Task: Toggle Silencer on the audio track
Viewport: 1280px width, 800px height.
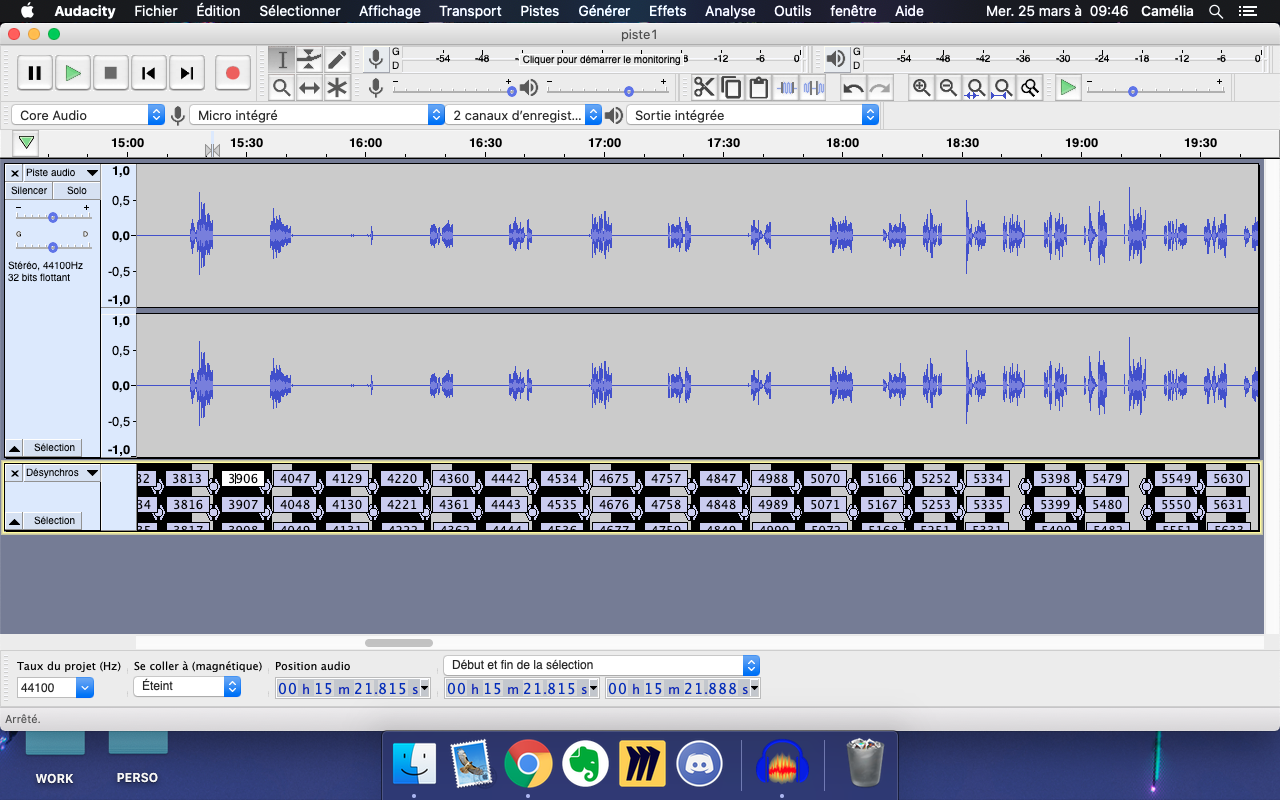Action: (29, 190)
